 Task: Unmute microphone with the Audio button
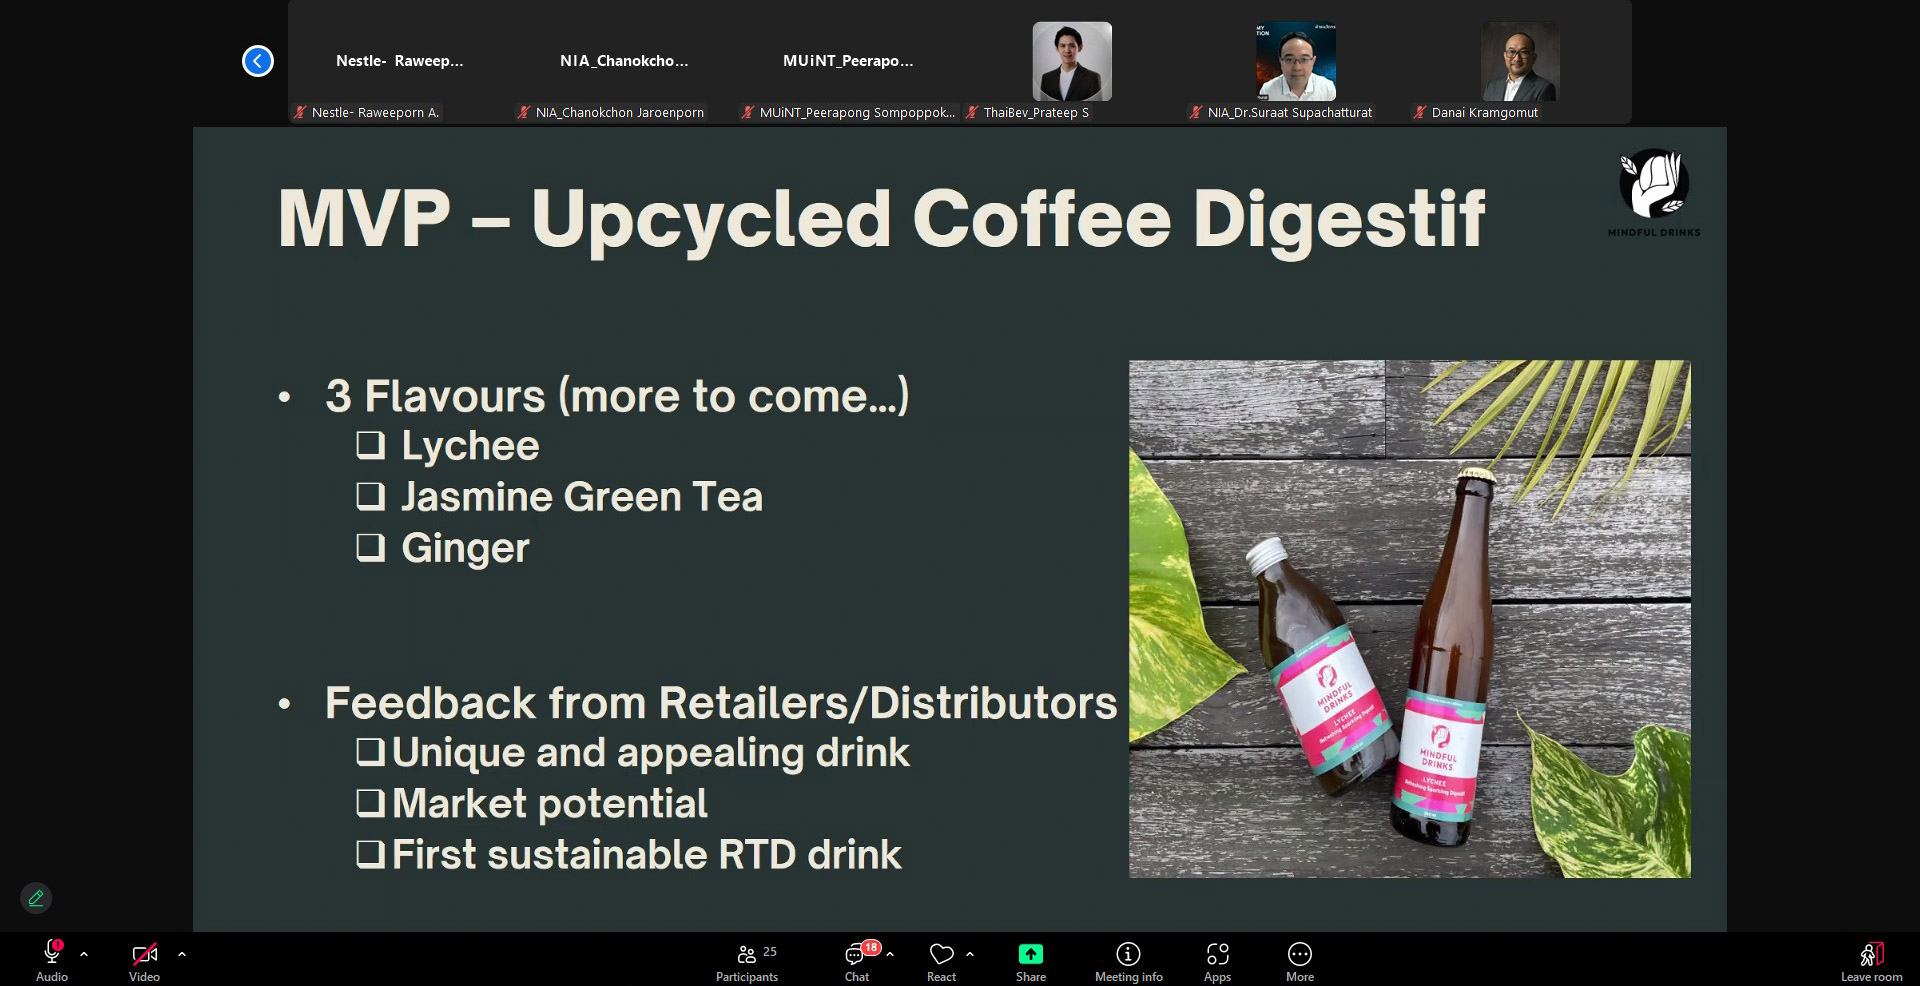pyautogui.click(x=52, y=960)
